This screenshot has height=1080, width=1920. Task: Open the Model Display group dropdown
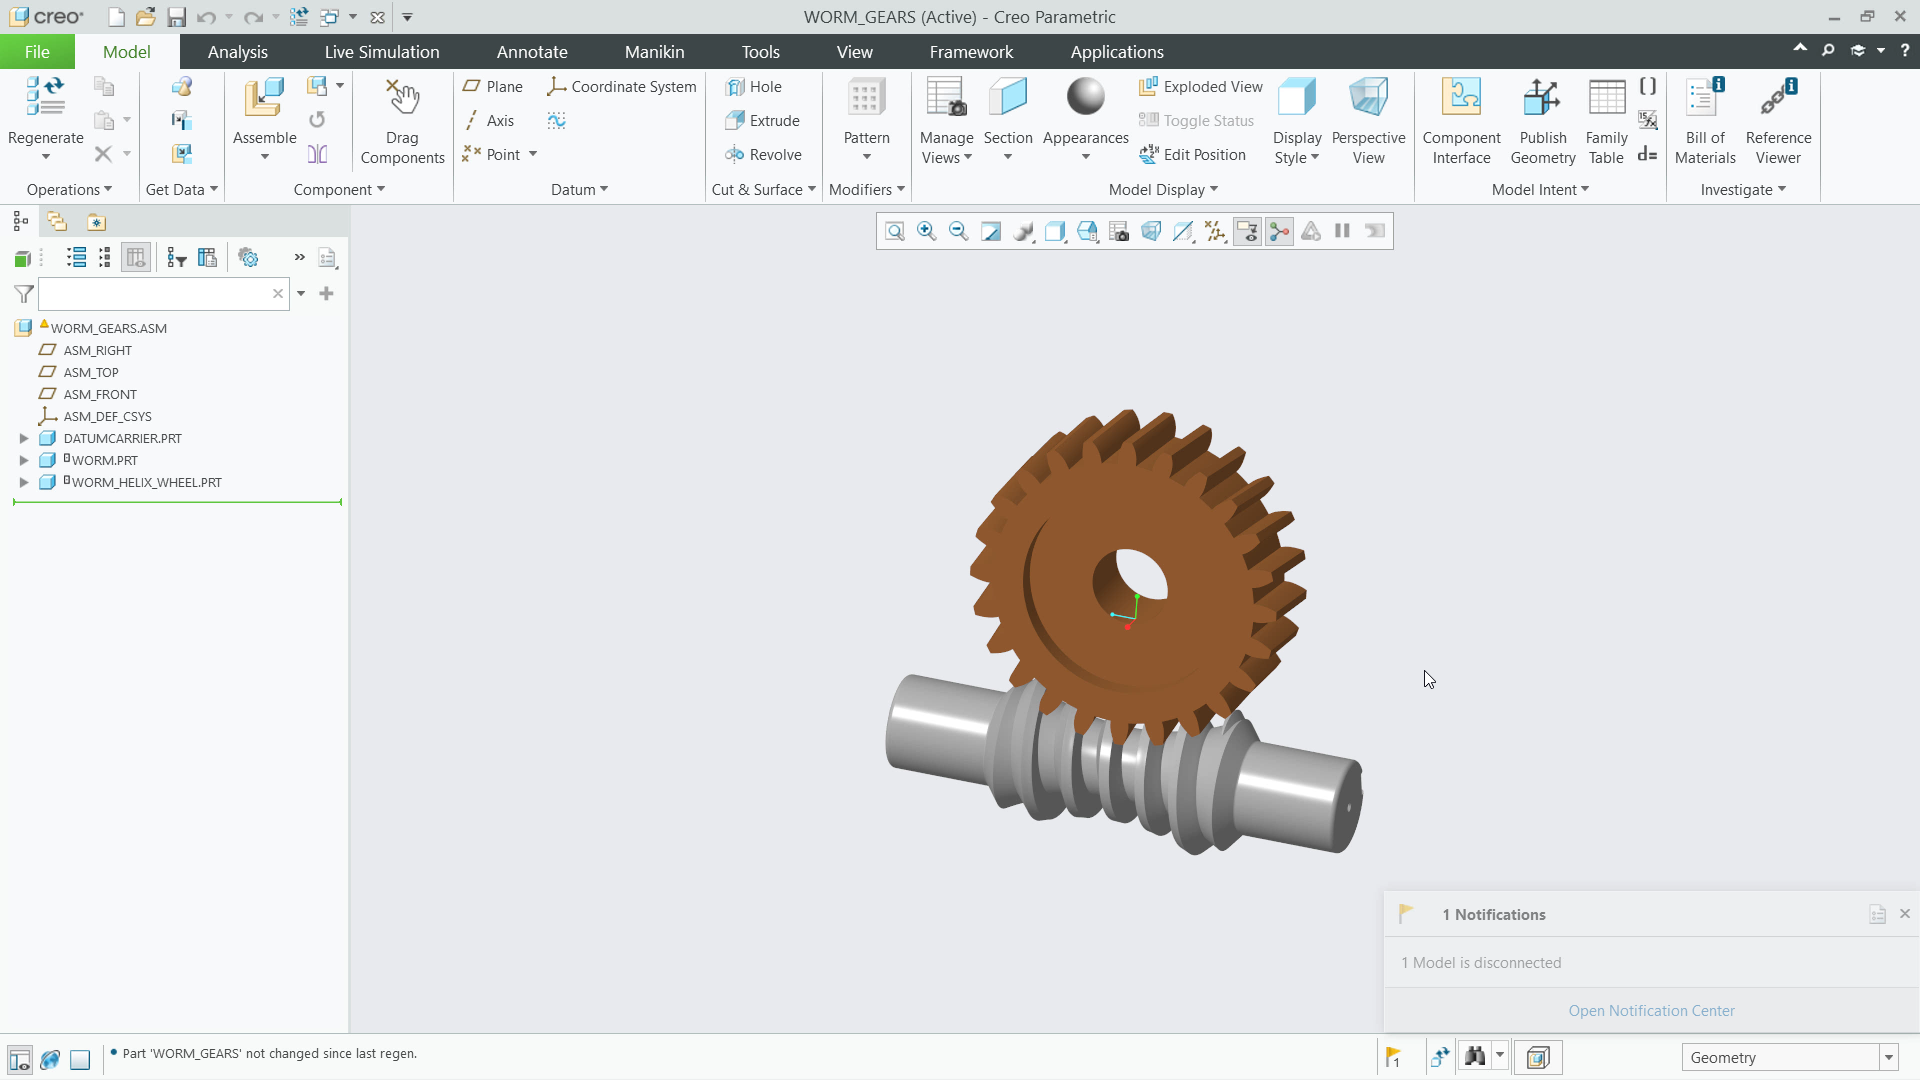[x=1163, y=190]
